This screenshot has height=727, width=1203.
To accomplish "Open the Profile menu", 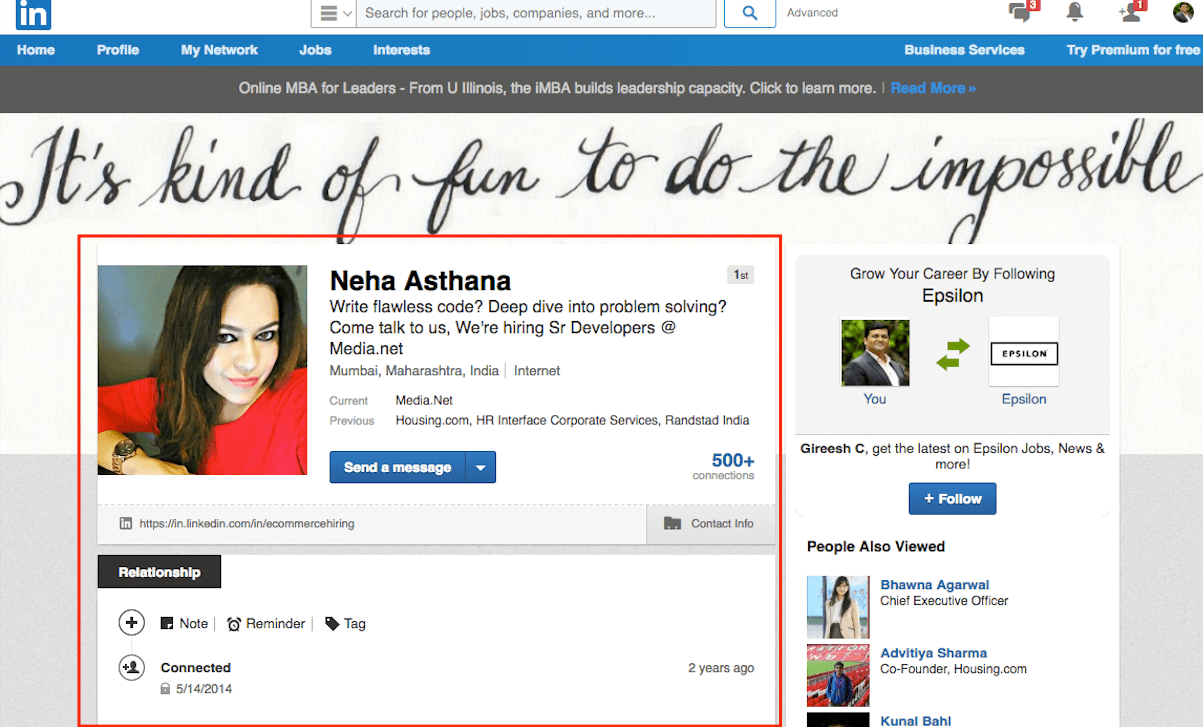I will coord(118,50).
